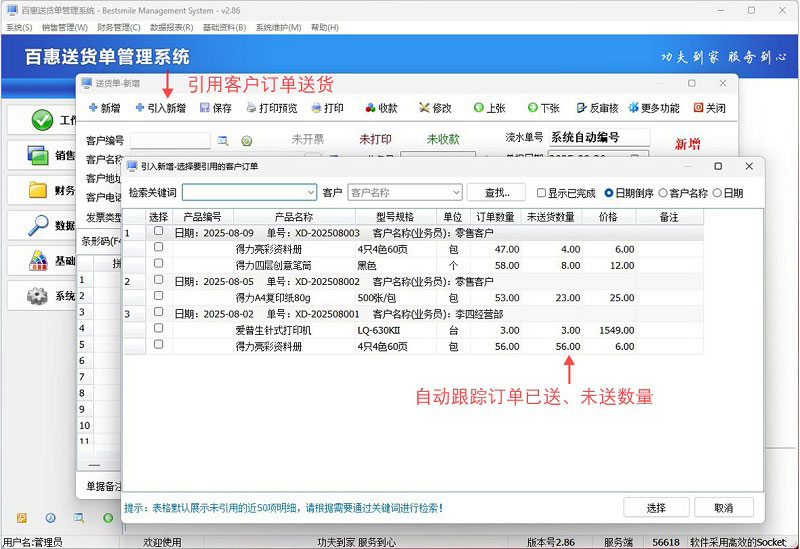Screen dimensions: 800x549
Task: Click key icon in bottom-left bar
Action: point(21,518)
